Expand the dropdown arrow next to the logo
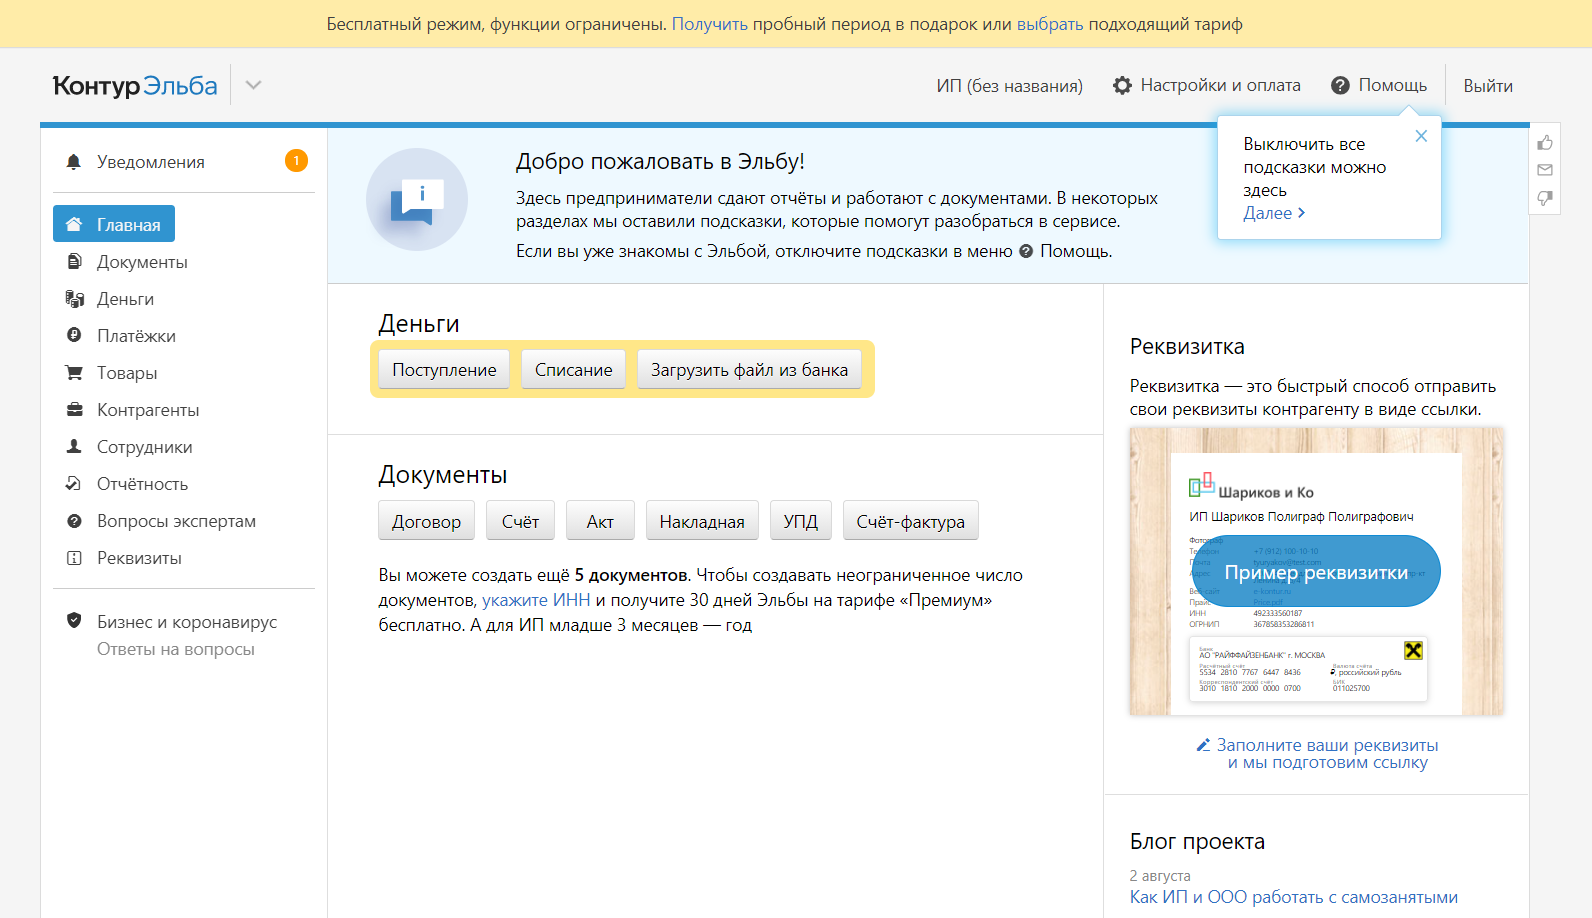Screen dimensions: 1592x918 (x=254, y=85)
